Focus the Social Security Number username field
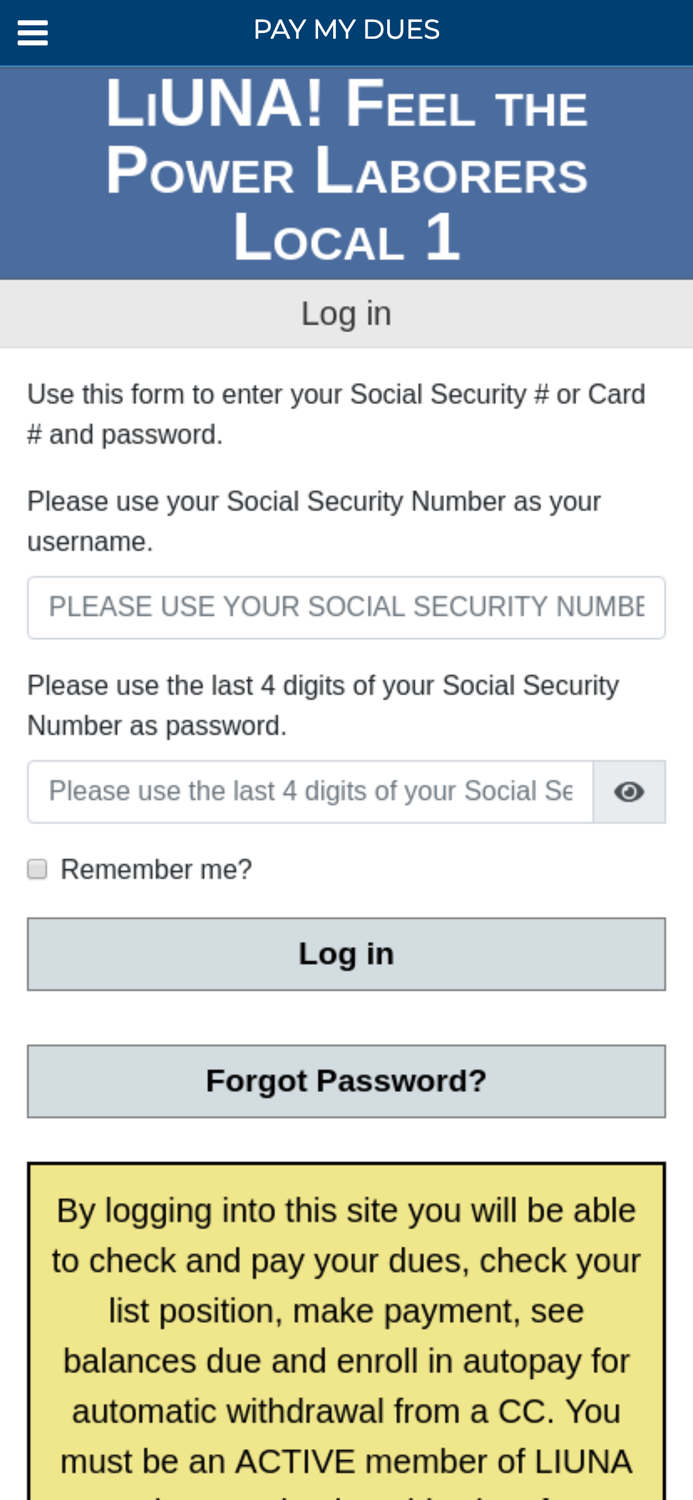Screen dimensions: 693x1500 click(x=346, y=607)
